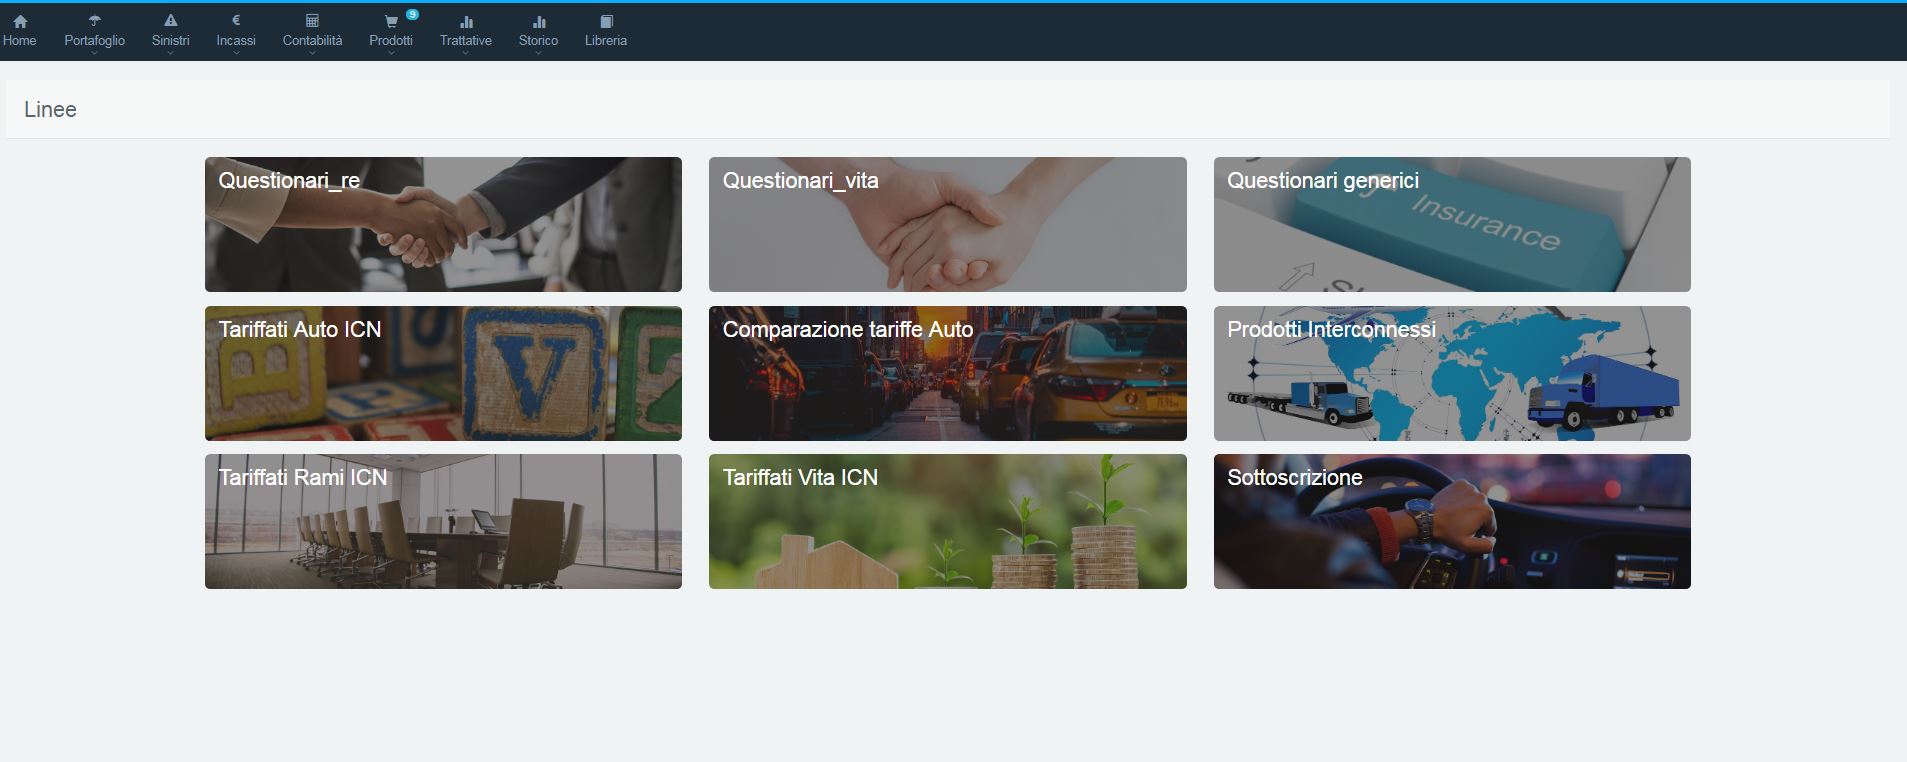Click the Sinistri text label
This screenshot has height=762, width=1907.
coord(171,41)
